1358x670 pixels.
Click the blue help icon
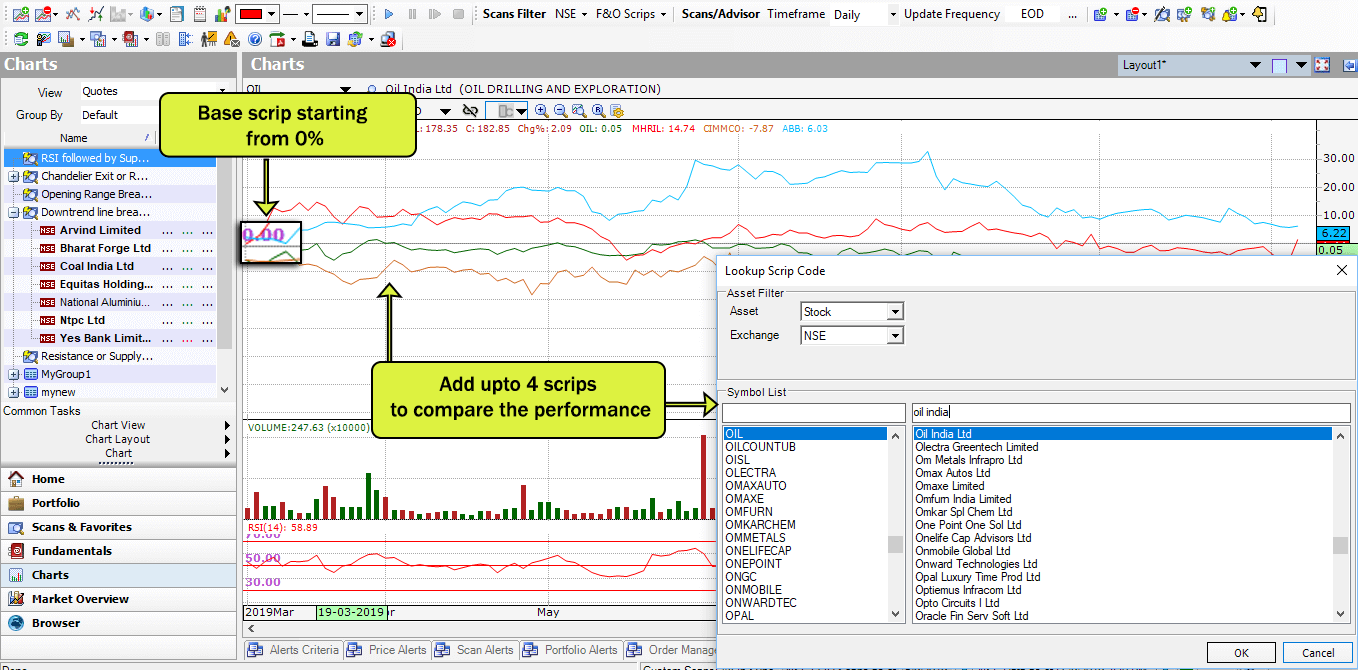tap(254, 39)
